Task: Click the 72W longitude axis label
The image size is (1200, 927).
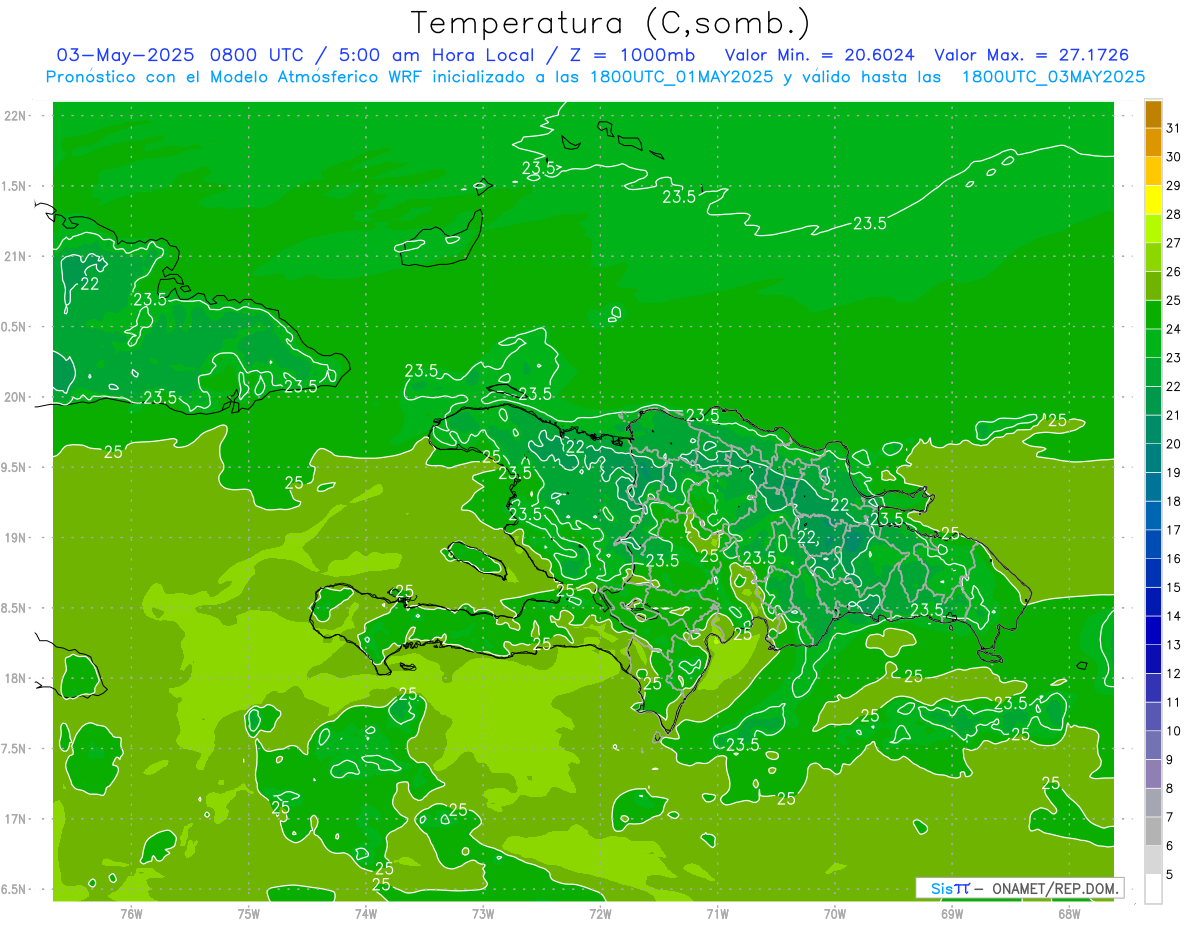Action: (x=600, y=913)
